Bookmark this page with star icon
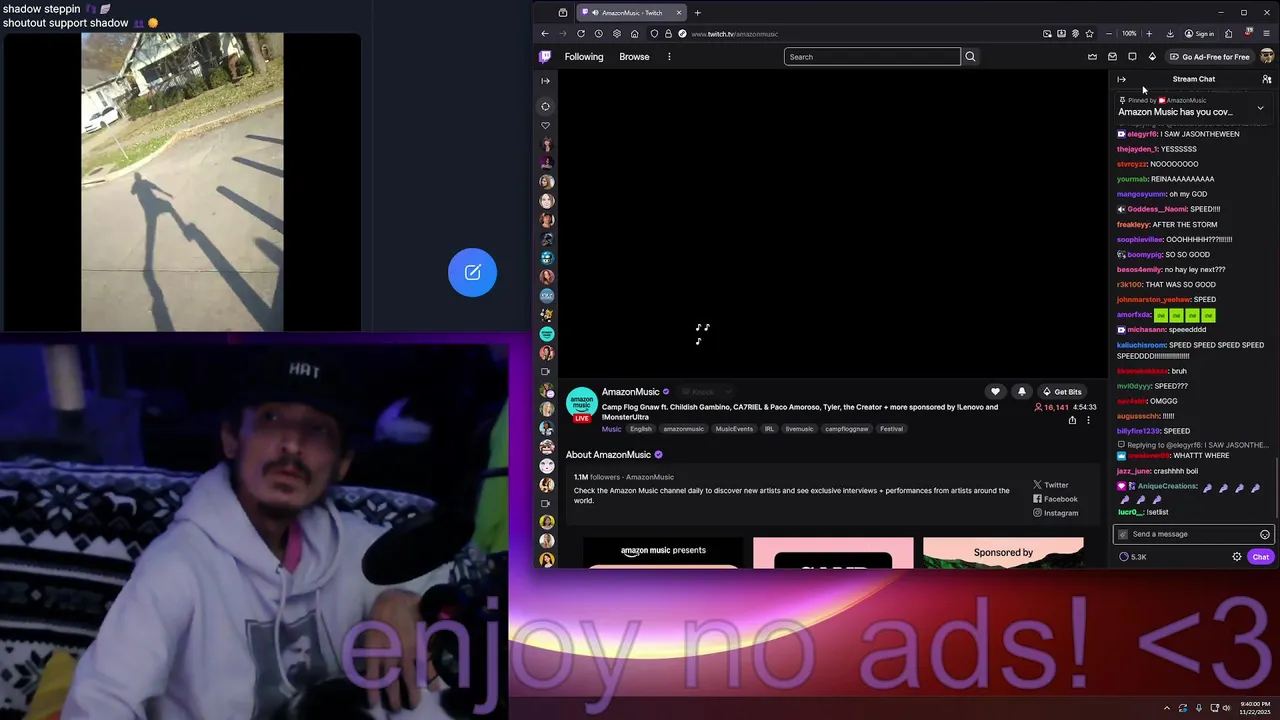This screenshot has height=720, width=1280. 1089,34
